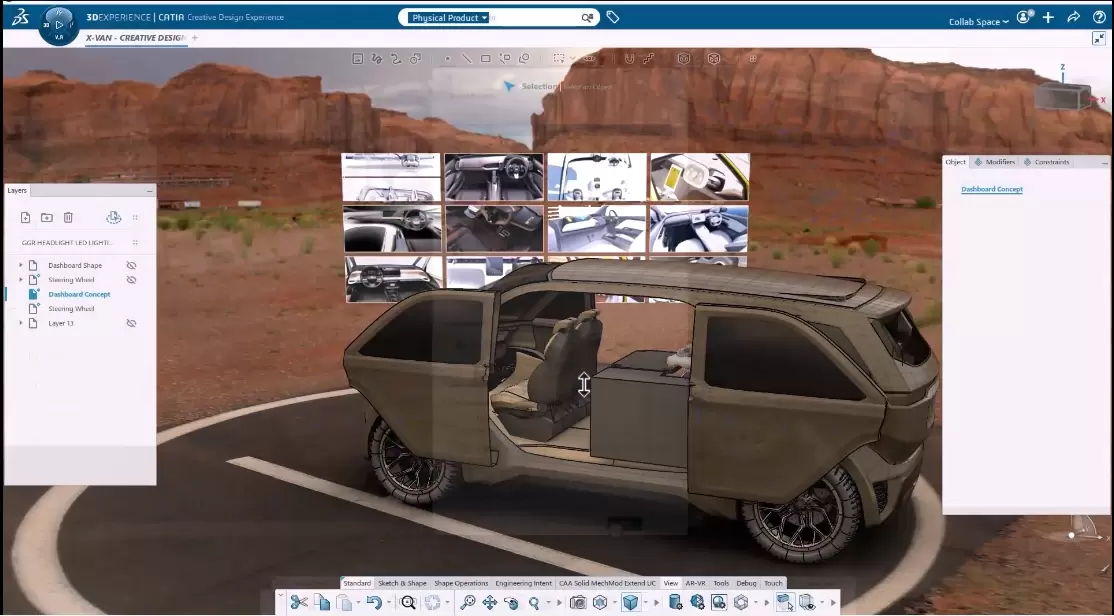Add a new layer in Layers panel

tap(26, 217)
